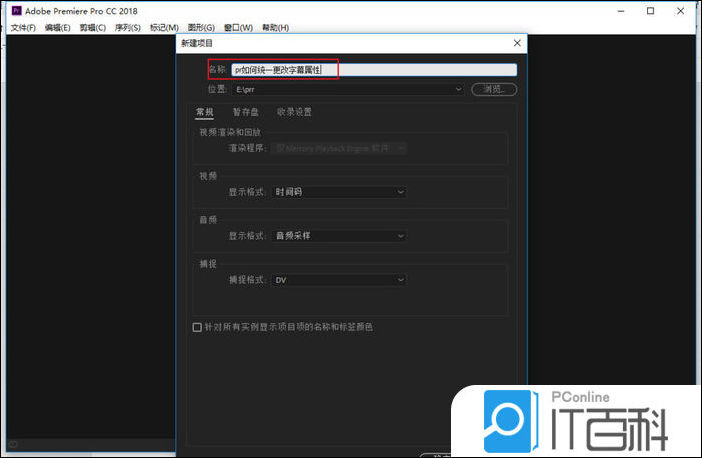Viewport: 702px width, 458px height.
Task: Switch to the 暂存盘 tab
Action: pos(245,112)
